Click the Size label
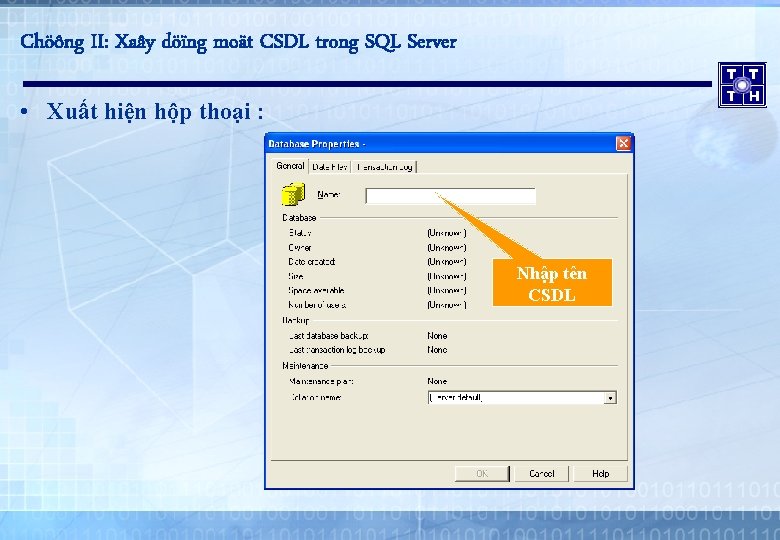780x540 pixels. (x=296, y=276)
